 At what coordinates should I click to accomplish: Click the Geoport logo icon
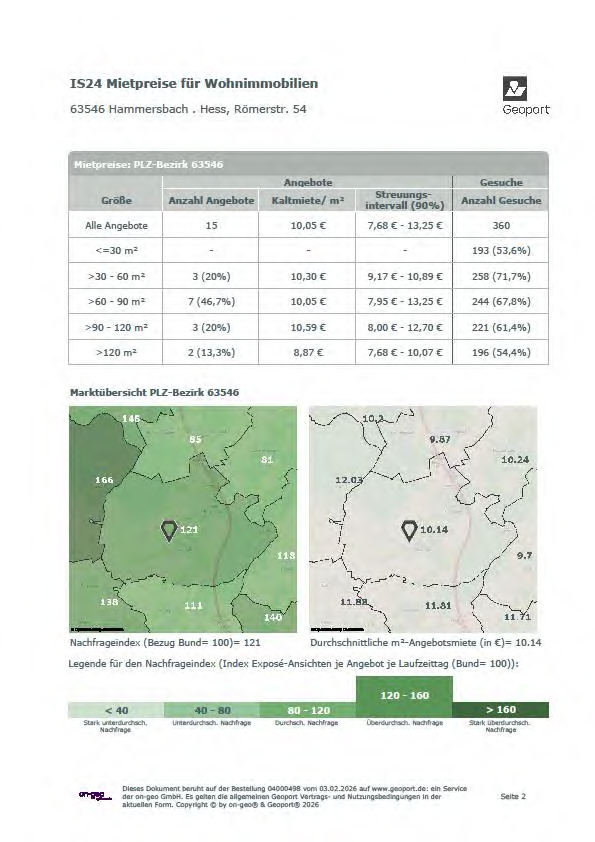point(514,88)
